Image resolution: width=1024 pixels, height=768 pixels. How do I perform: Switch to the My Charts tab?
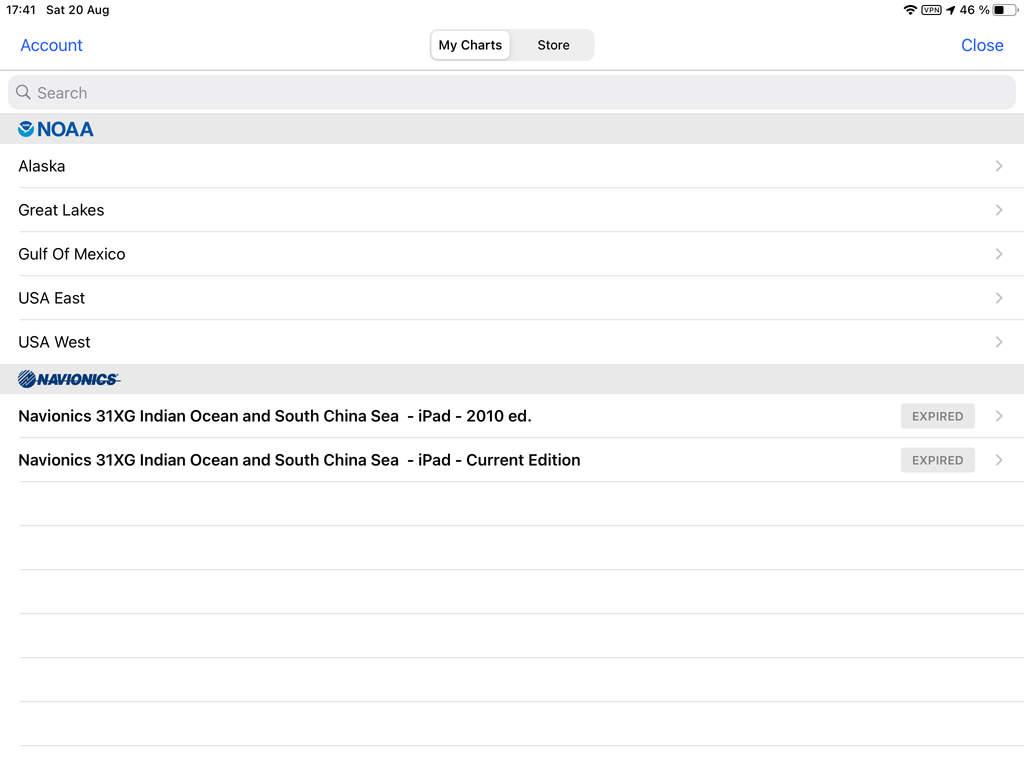point(470,45)
